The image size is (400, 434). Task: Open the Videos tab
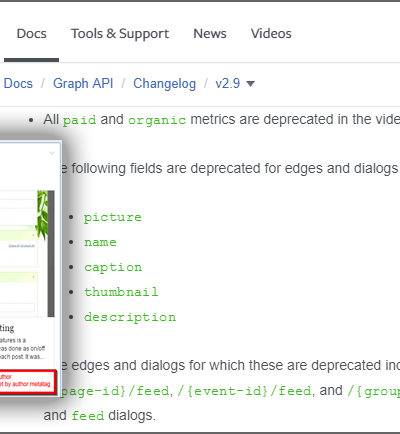tap(271, 34)
